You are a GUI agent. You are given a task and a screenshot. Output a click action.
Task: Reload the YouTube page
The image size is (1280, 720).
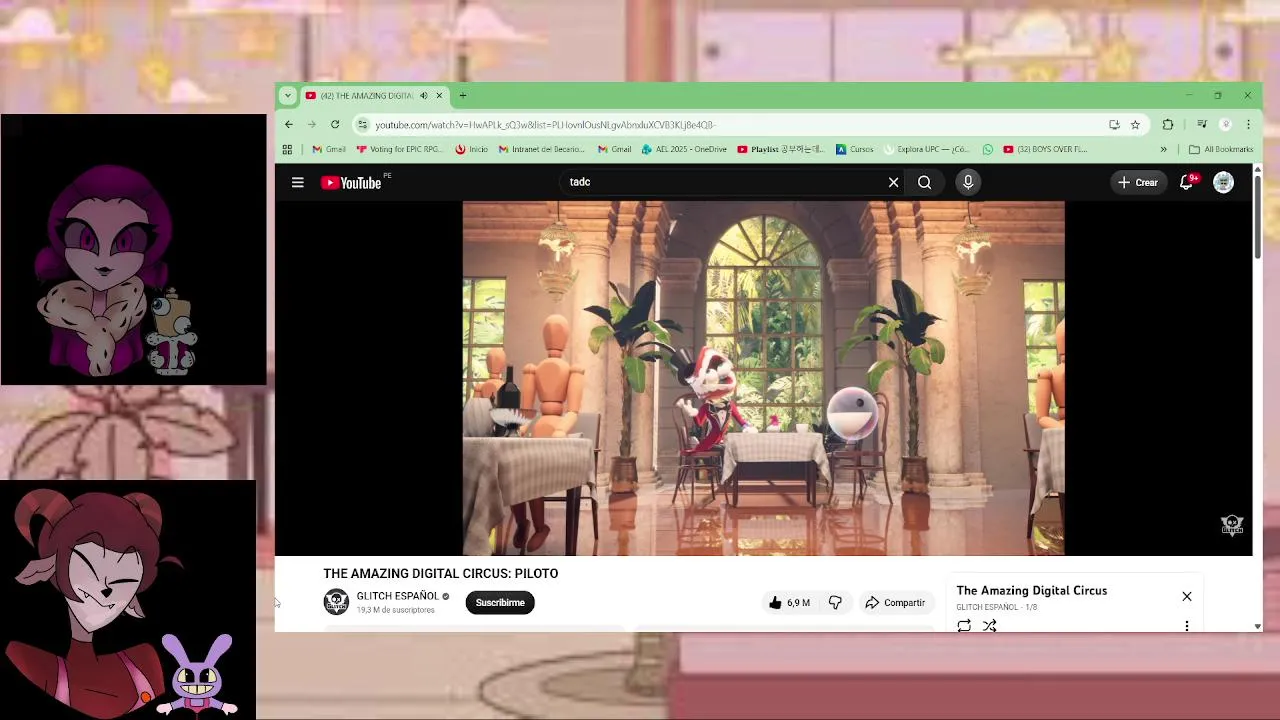tap(335, 125)
